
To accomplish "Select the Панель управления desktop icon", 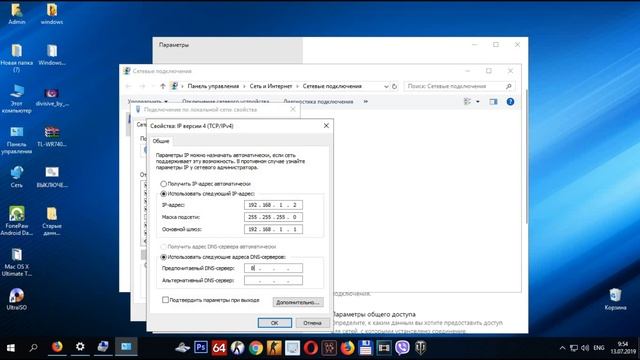I will (x=17, y=140).
